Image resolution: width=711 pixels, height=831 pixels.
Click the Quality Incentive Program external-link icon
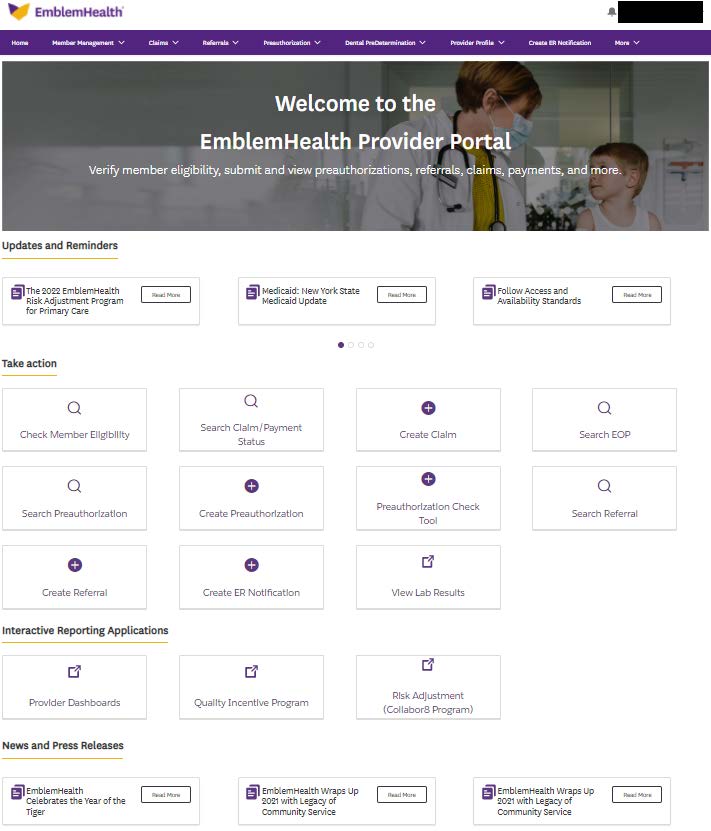[x=251, y=671]
